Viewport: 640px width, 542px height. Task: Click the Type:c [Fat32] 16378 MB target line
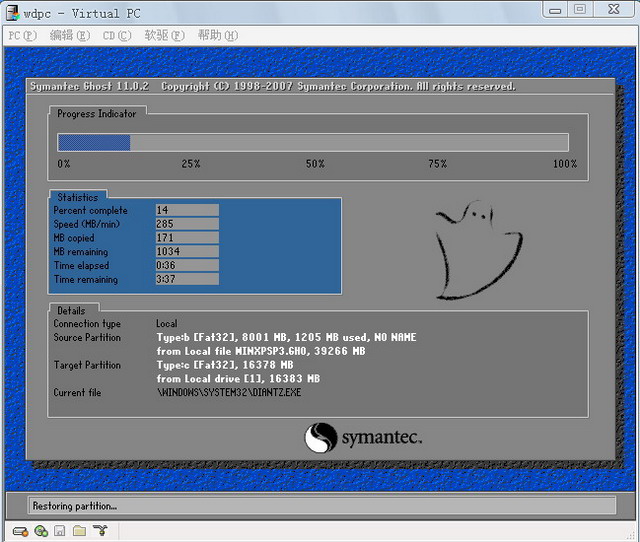pos(225,365)
